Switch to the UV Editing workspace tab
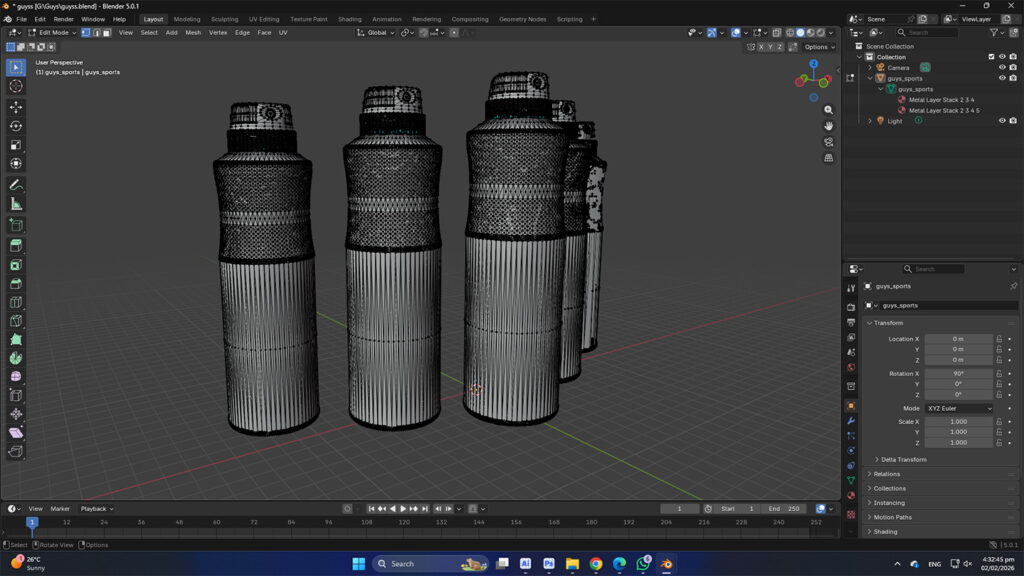The width and height of the screenshot is (1024, 576). coord(264,19)
